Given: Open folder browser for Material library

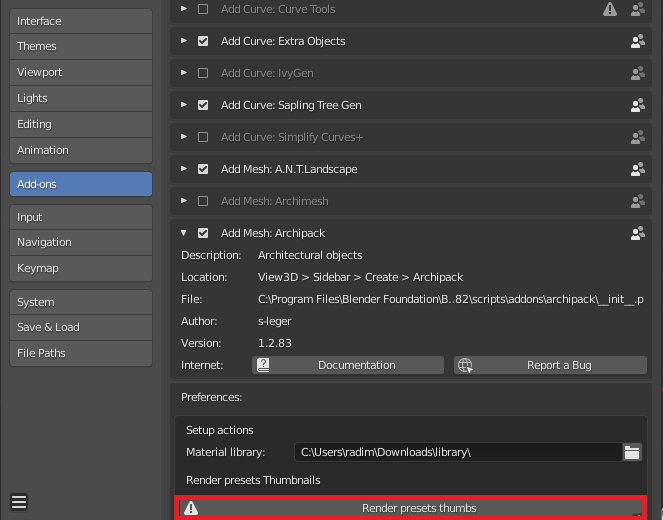Looking at the screenshot, I should (631, 452).
